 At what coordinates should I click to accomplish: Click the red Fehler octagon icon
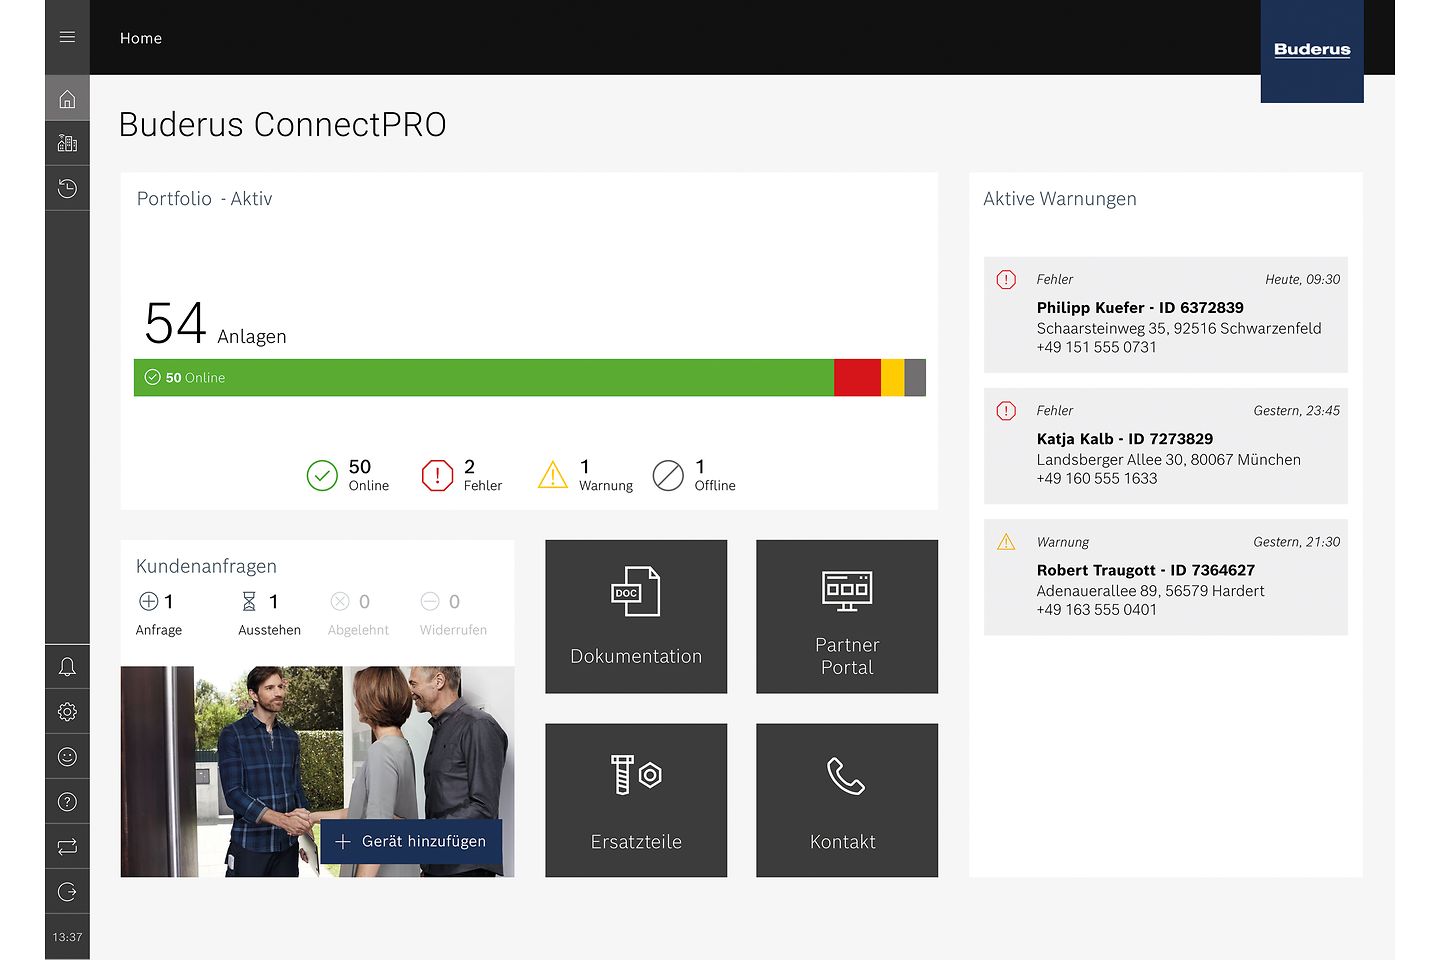pyautogui.click(x=437, y=476)
